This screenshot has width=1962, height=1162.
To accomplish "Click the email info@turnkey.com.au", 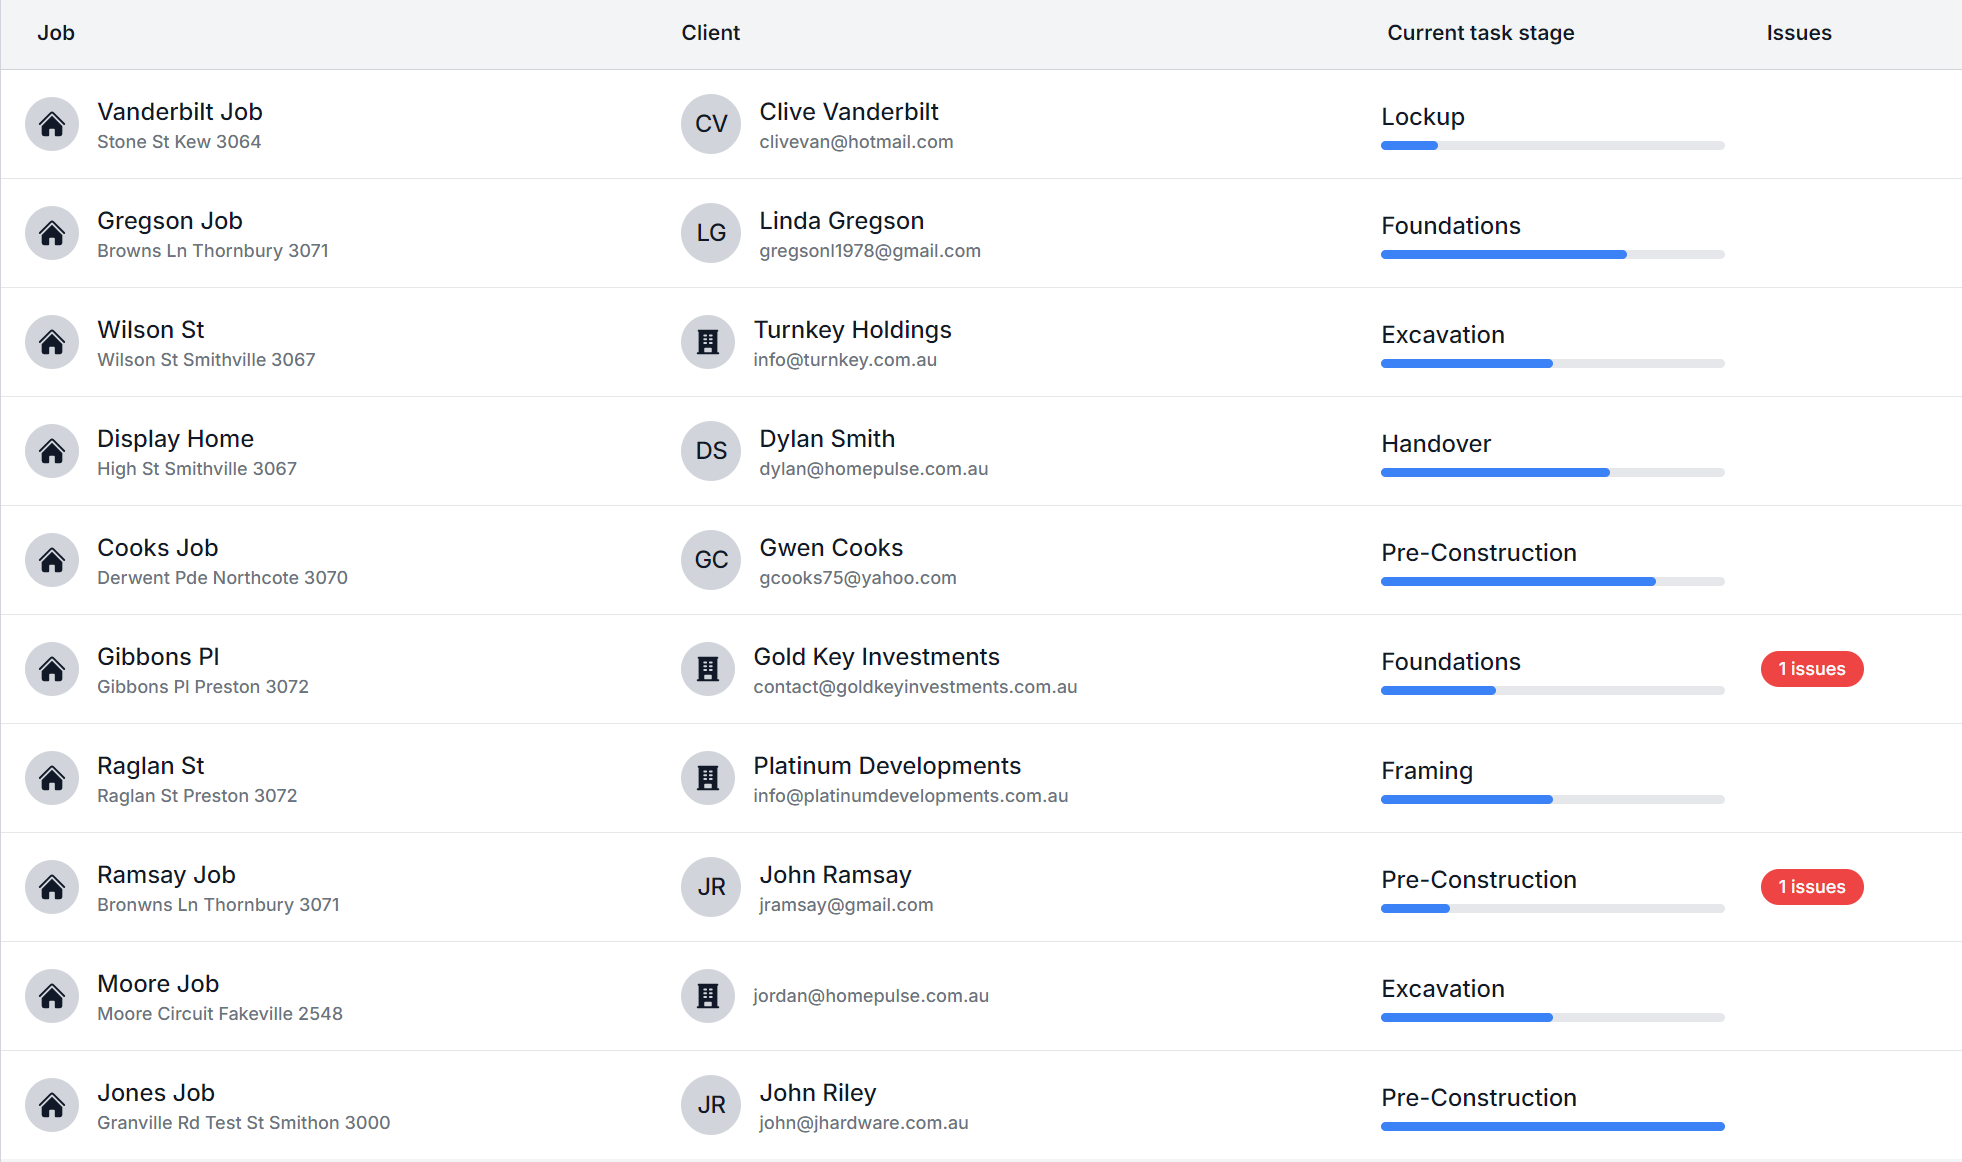I will [x=845, y=360].
